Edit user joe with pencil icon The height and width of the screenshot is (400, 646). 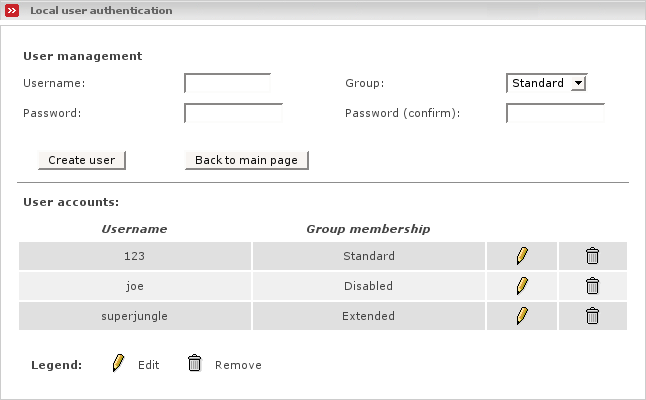click(x=522, y=286)
